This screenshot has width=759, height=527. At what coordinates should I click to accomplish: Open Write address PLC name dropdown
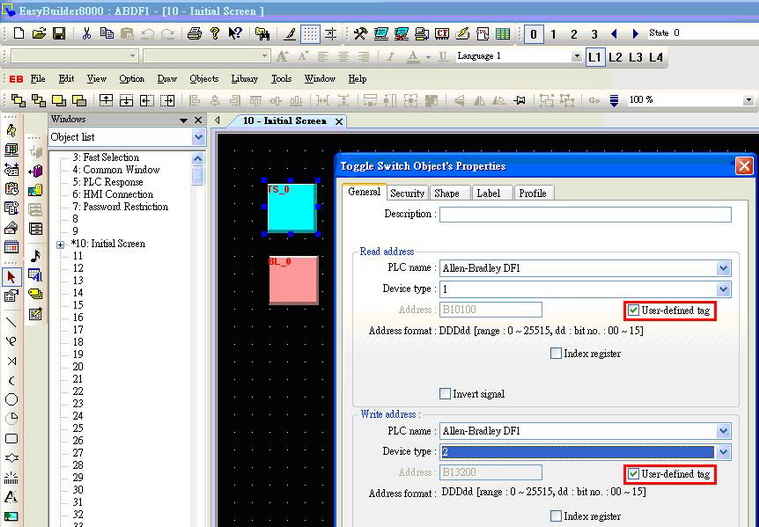(x=723, y=431)
